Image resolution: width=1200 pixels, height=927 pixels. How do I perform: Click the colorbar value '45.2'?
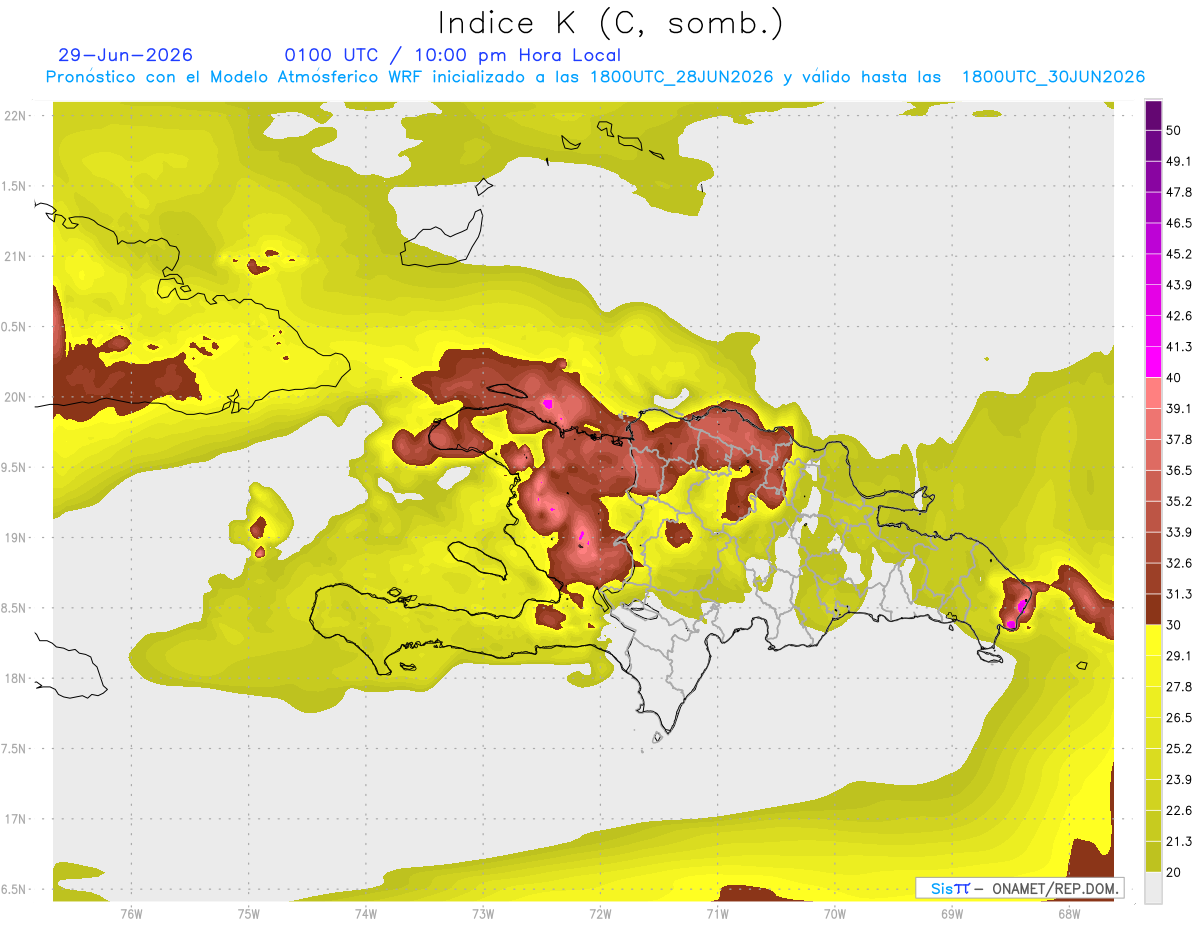[x=1180, y=254]
